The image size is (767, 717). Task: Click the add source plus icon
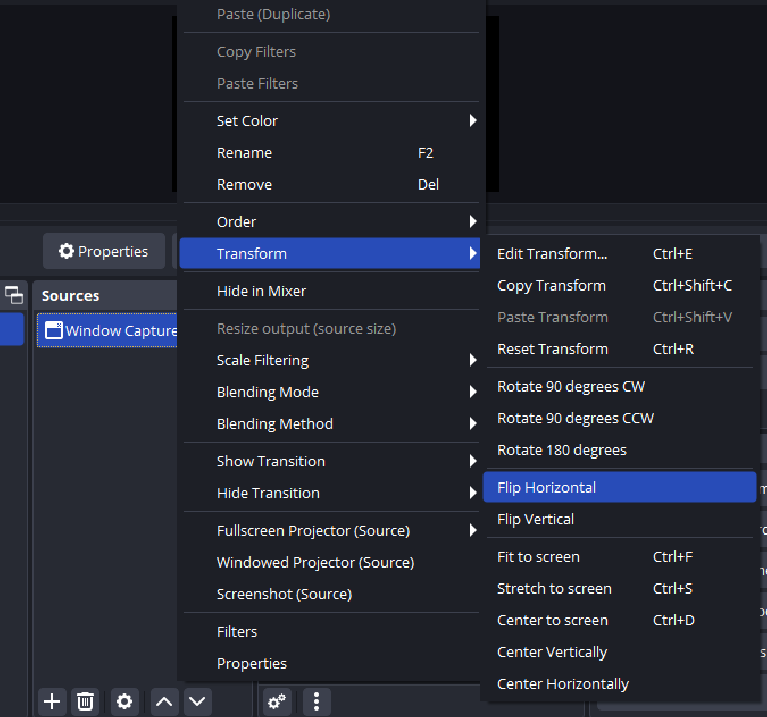(x=52, y=702)
